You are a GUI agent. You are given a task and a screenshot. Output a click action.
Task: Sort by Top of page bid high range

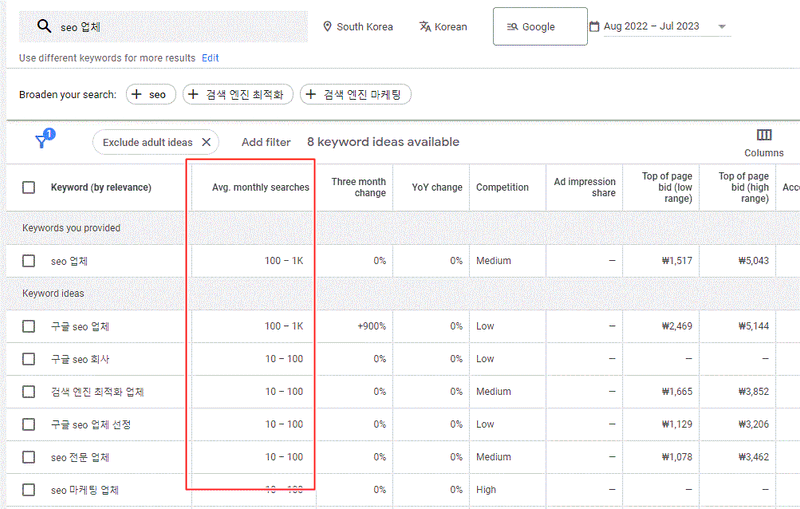[743, 187]
